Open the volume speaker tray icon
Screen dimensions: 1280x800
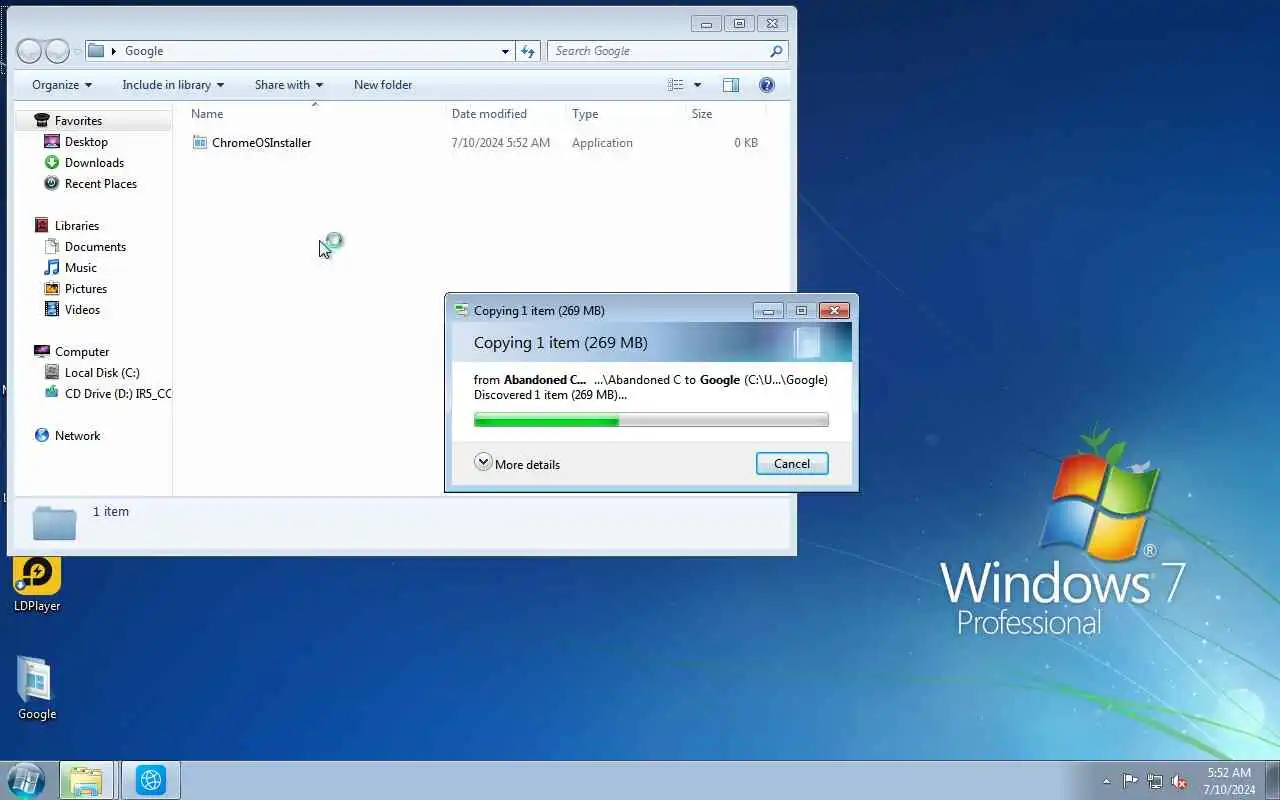(x=1179, y=782)
